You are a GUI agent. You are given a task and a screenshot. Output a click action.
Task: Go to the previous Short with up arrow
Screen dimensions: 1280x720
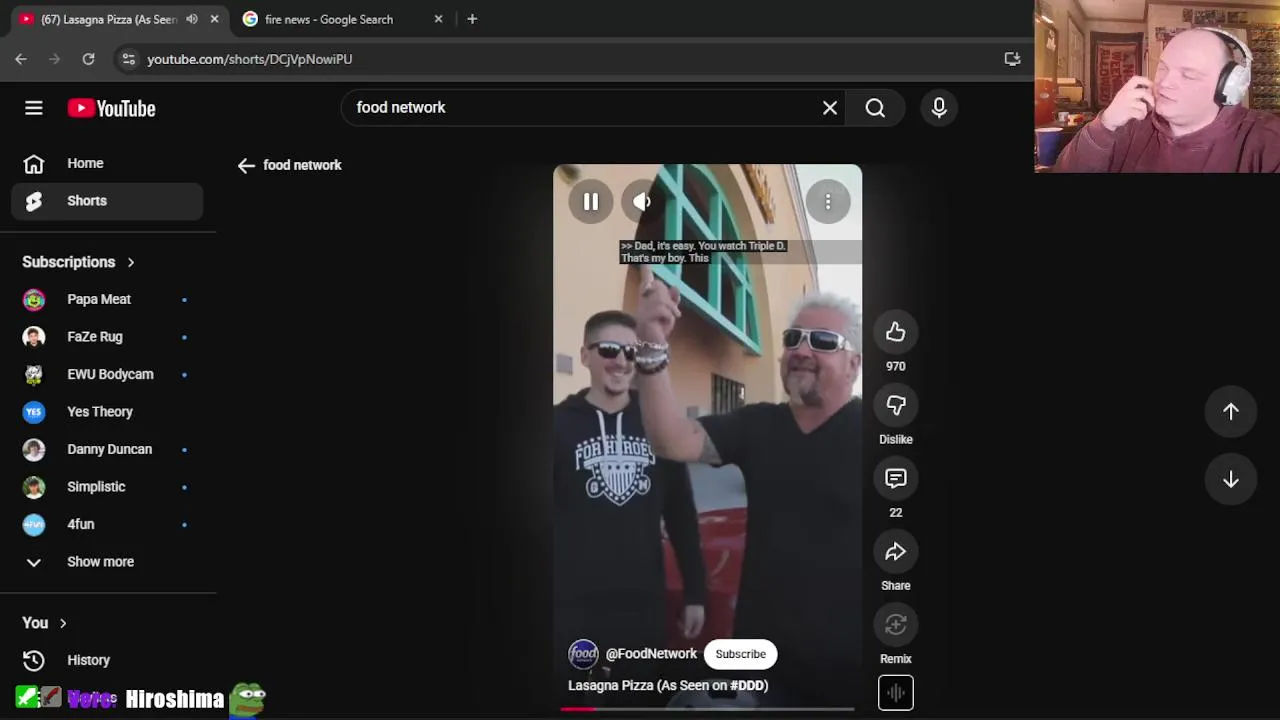pos(1231,412)
